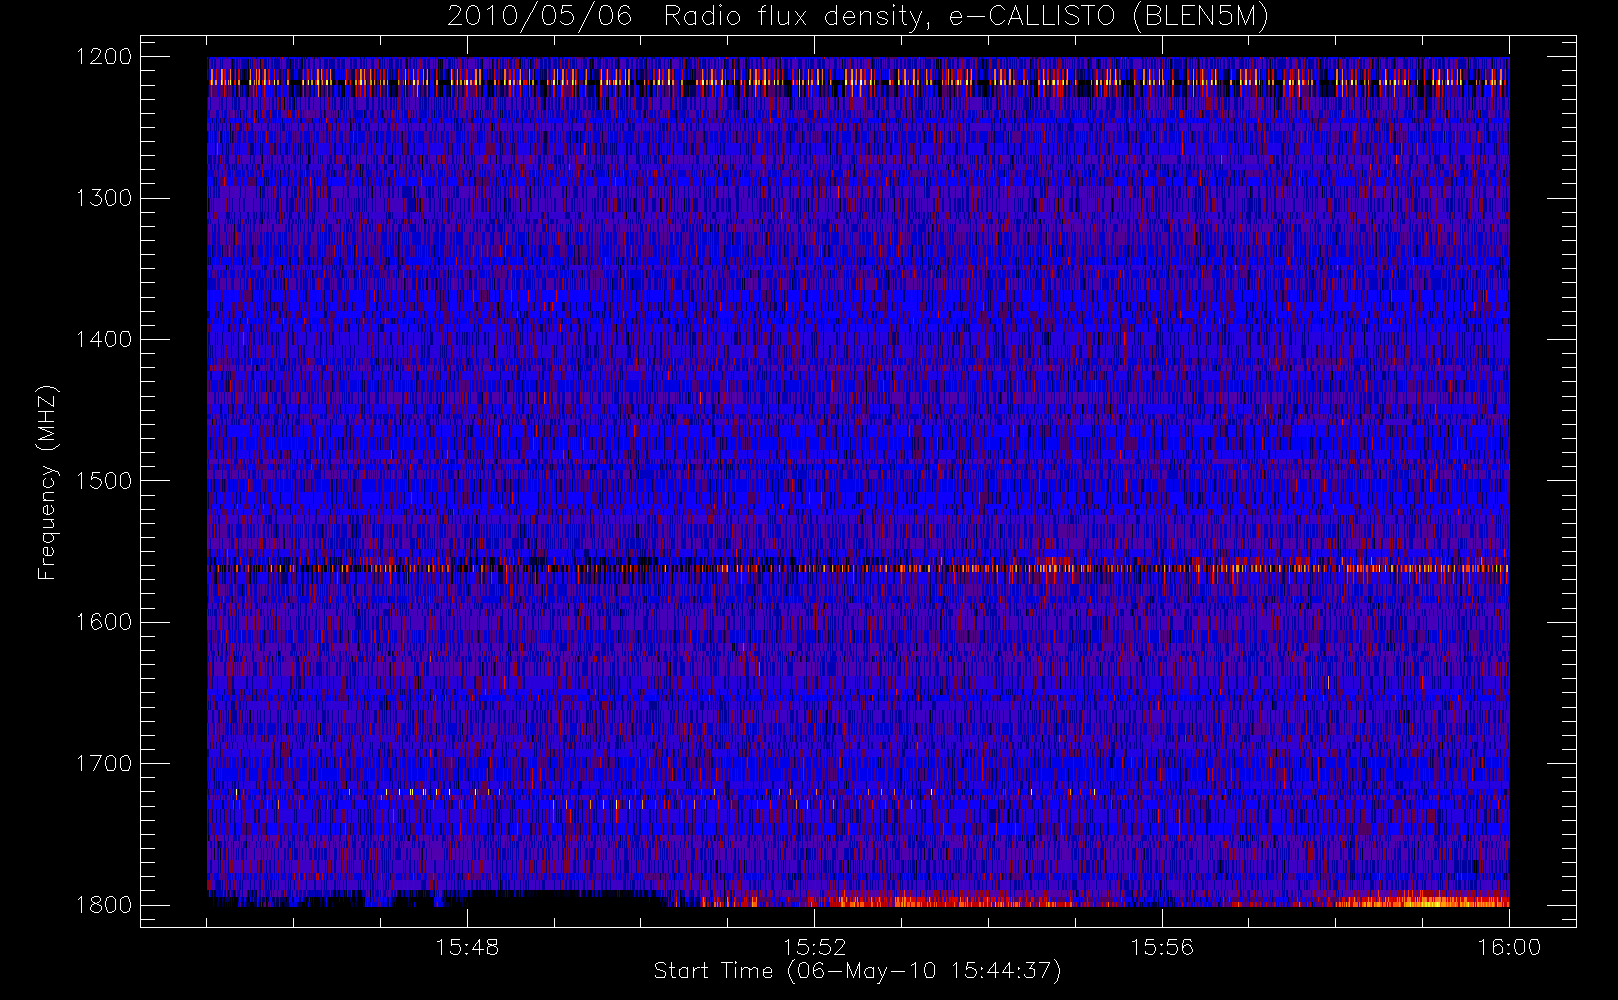This screenshot has width=1618, height=1000.
Task: Click the 1700 frequency tick label
Action: (x=104, y=764)
